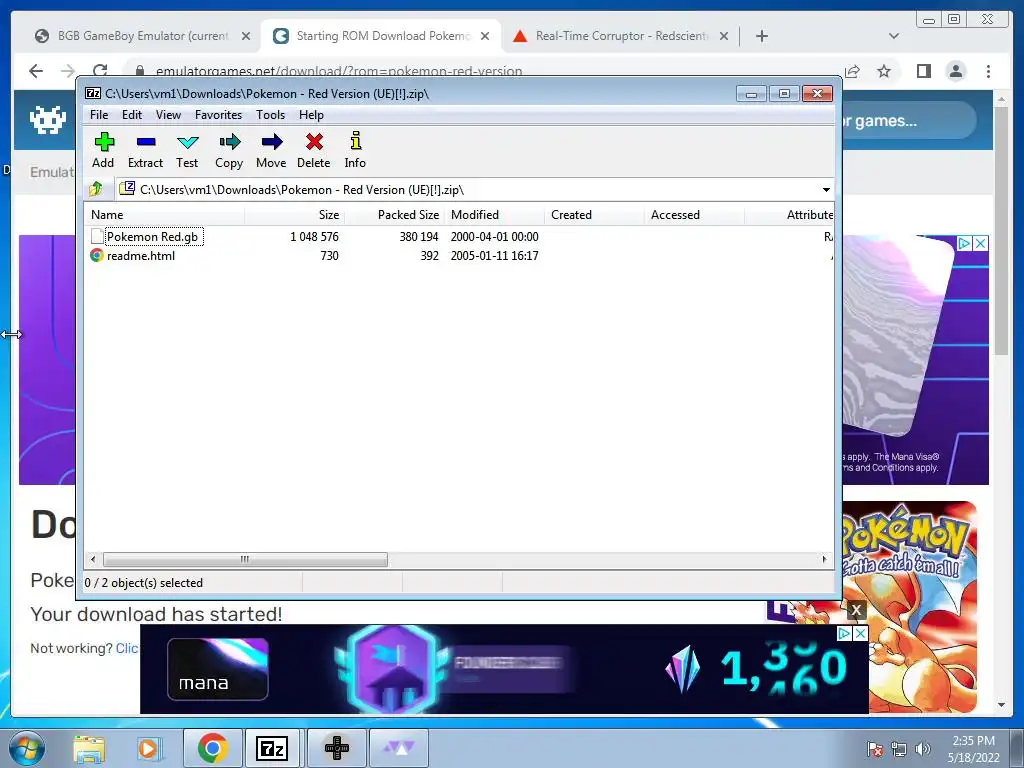This screenshot has height=768, width=1024.
Task: Open the Info toolbar button
Action: point(355,150)
